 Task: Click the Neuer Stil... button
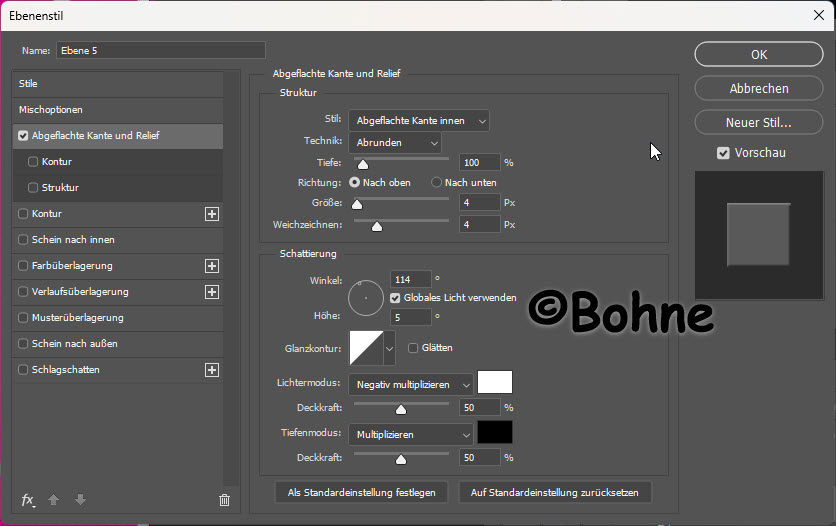click(x=758, y=123)
